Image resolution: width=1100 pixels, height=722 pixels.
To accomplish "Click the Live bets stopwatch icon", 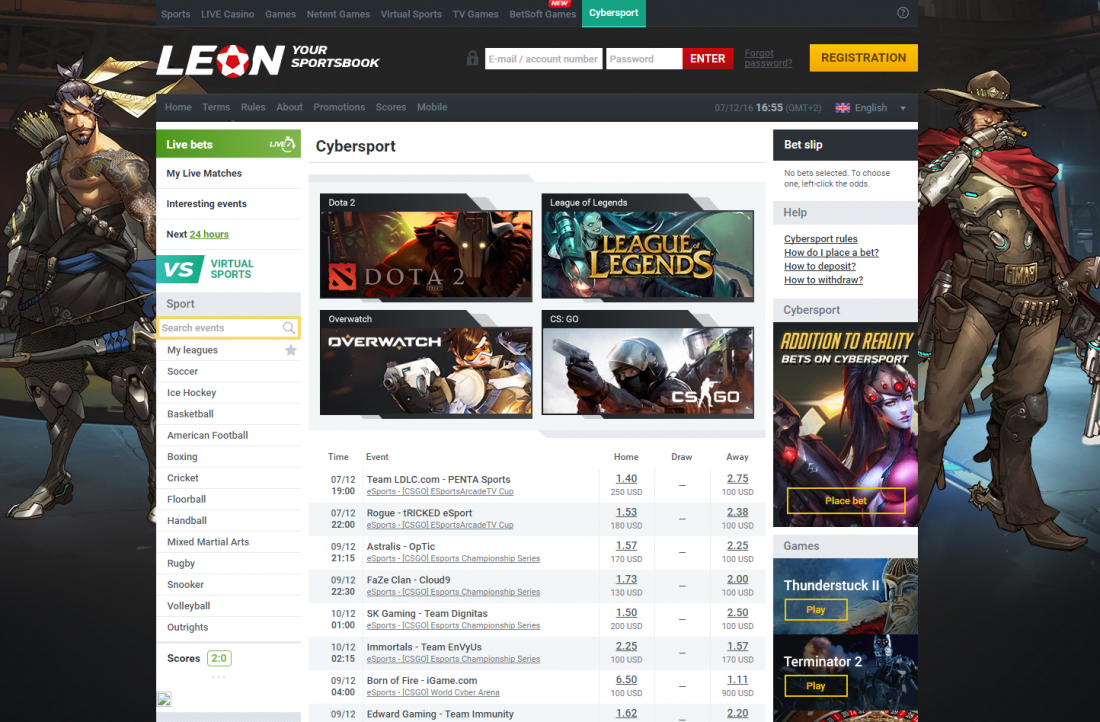I will pos(282,144).
